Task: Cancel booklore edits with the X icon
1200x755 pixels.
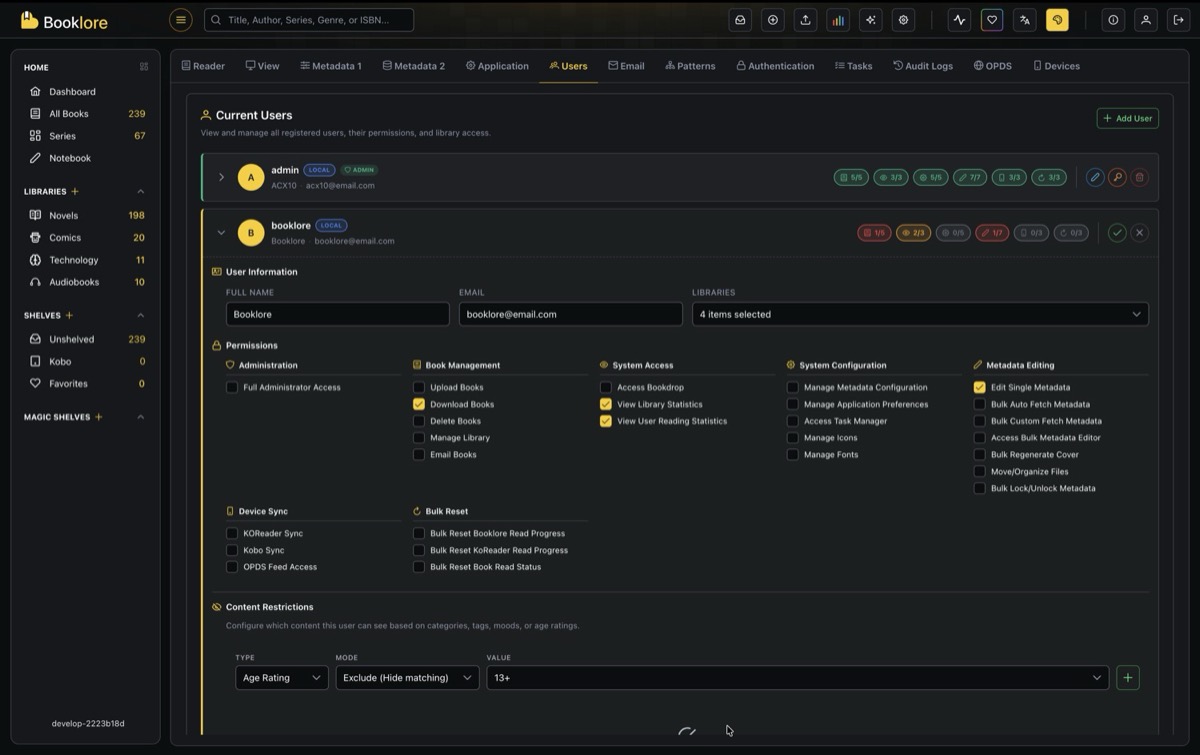Action: click(x=1139, y=233)
